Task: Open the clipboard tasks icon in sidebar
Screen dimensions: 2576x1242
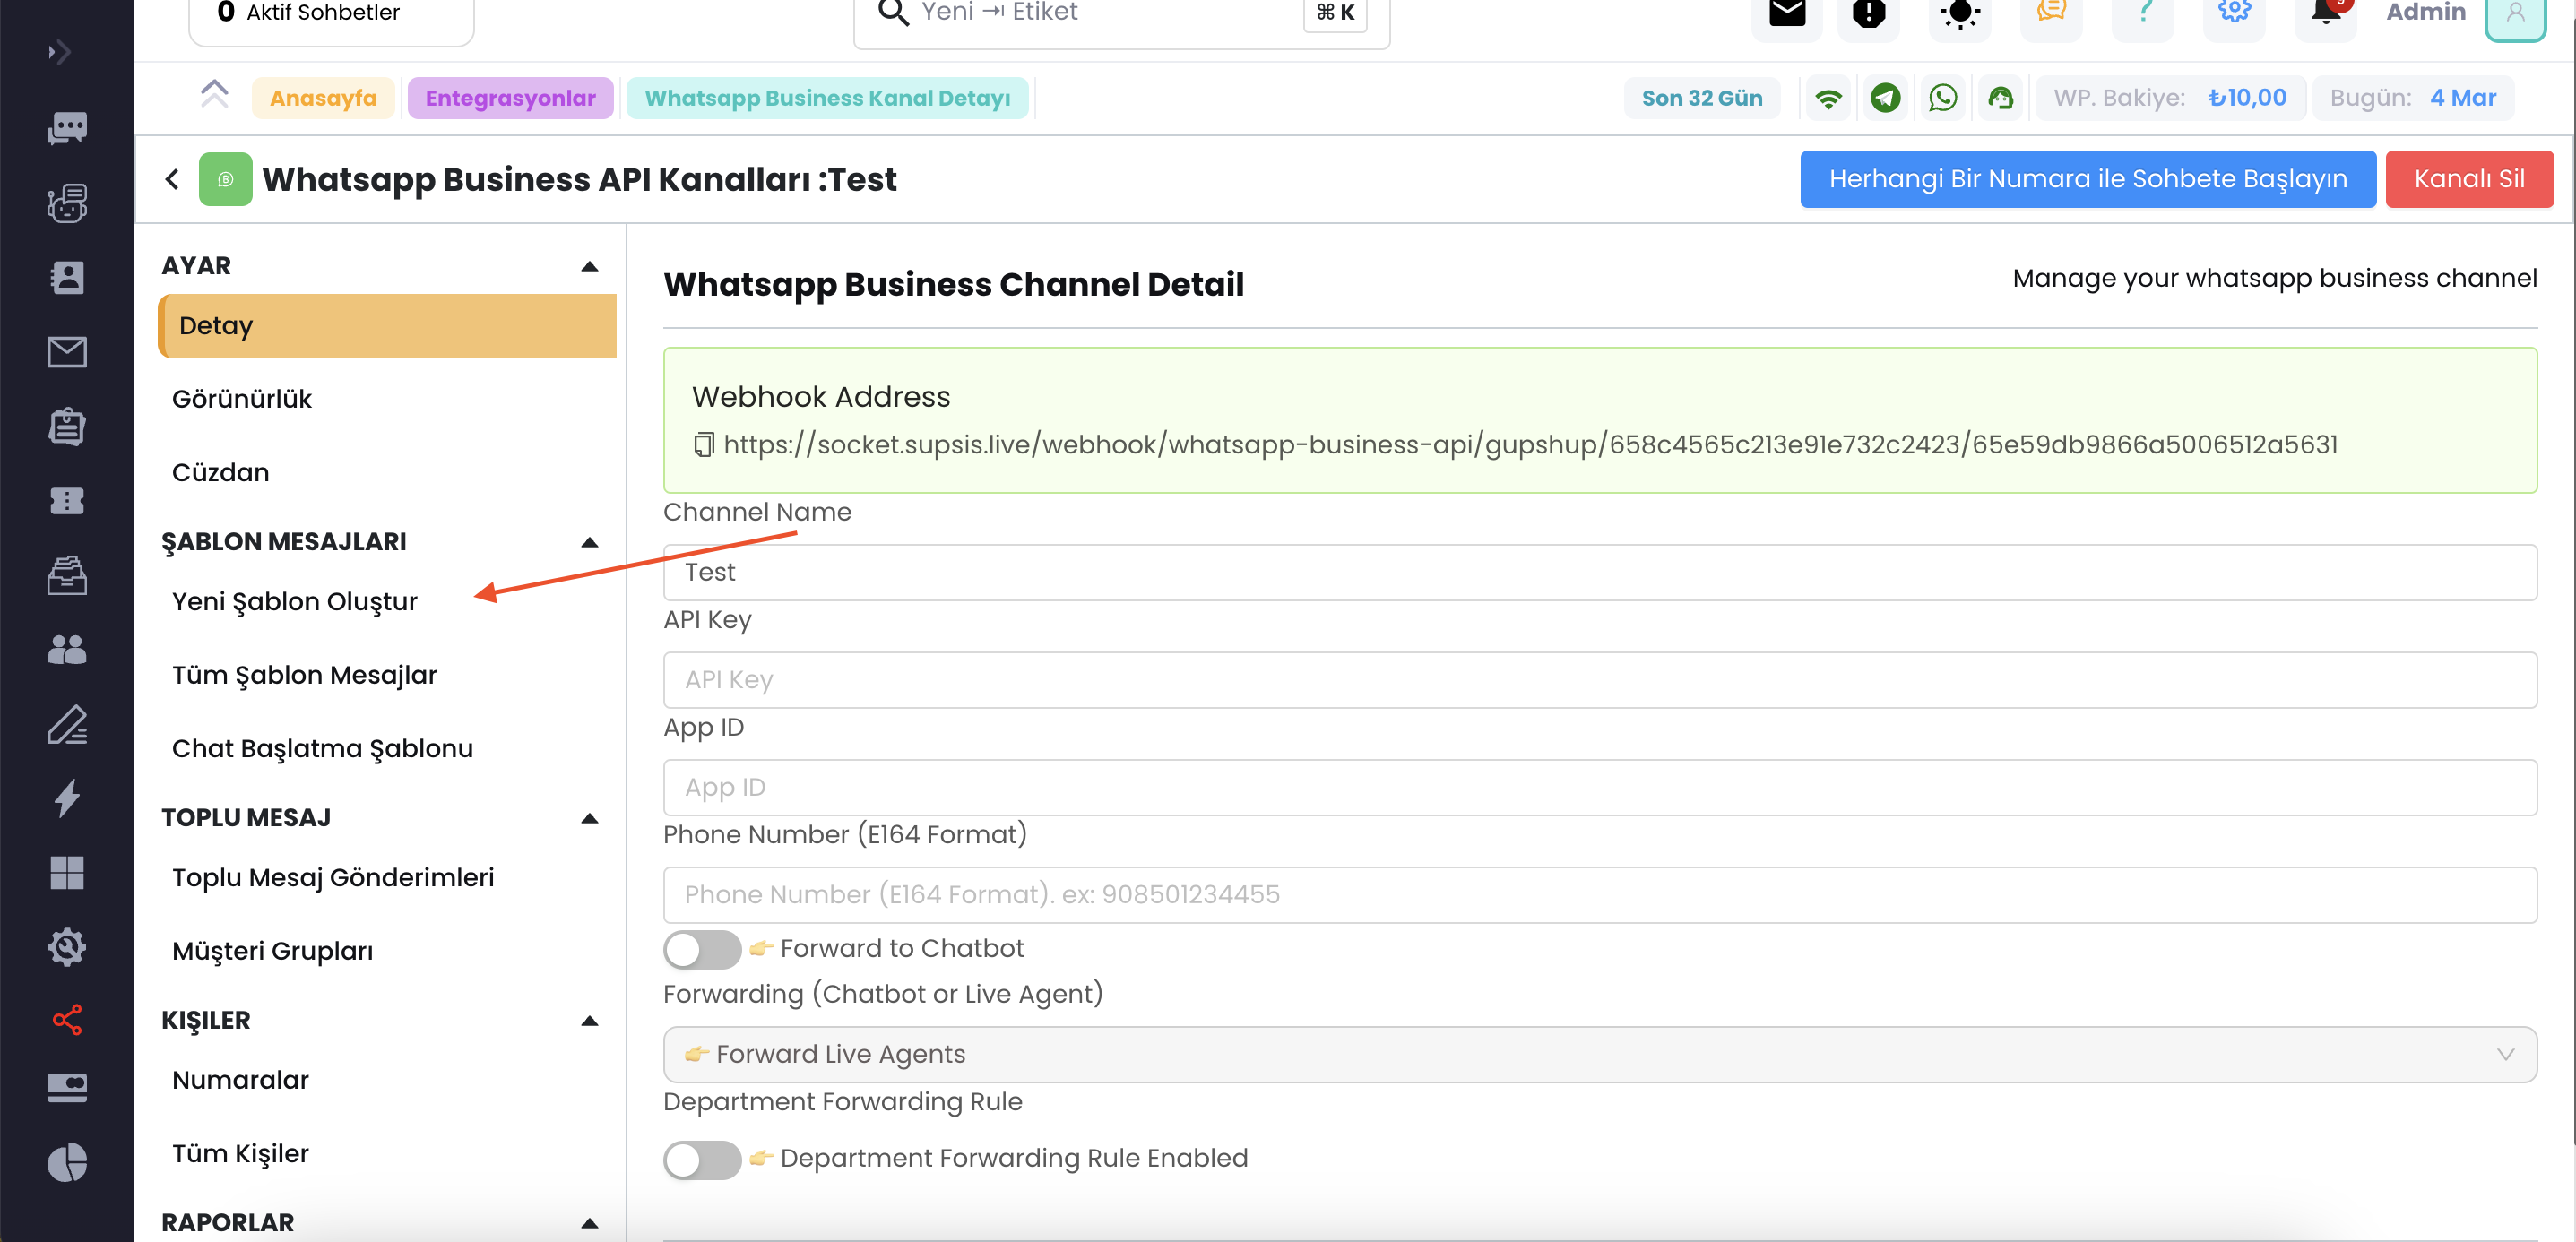Action: point(67,427)
